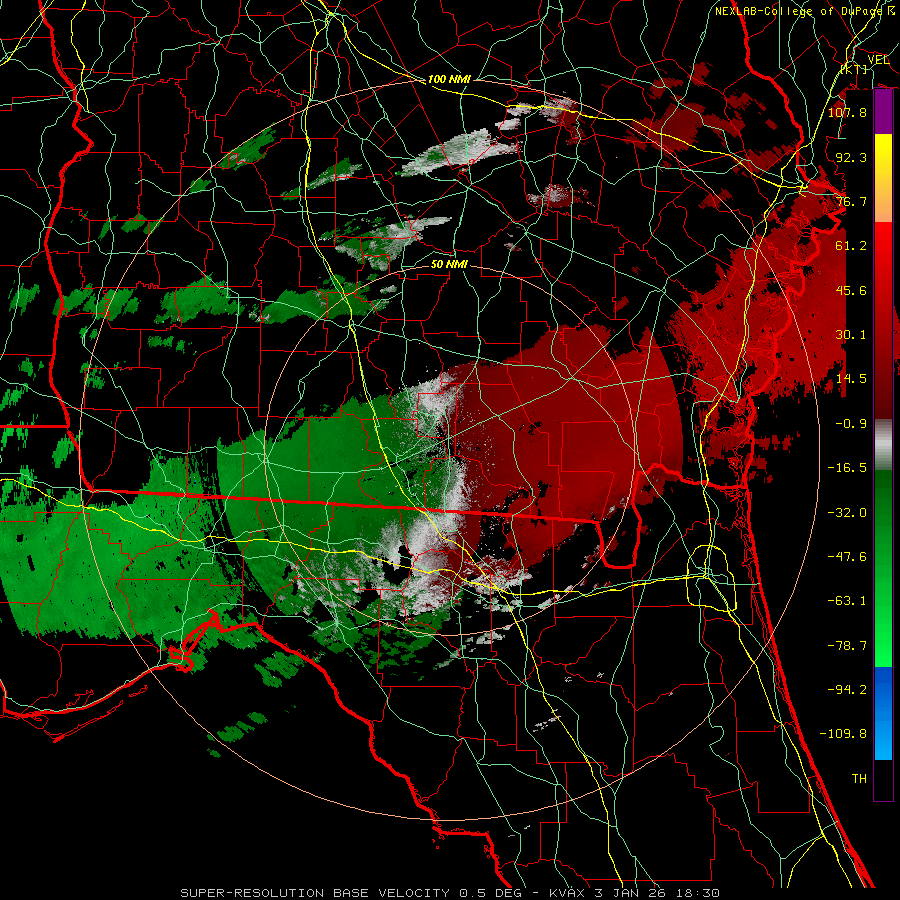
Task: Click the -109.8 value on velocity scale
Action: [843, 734]
